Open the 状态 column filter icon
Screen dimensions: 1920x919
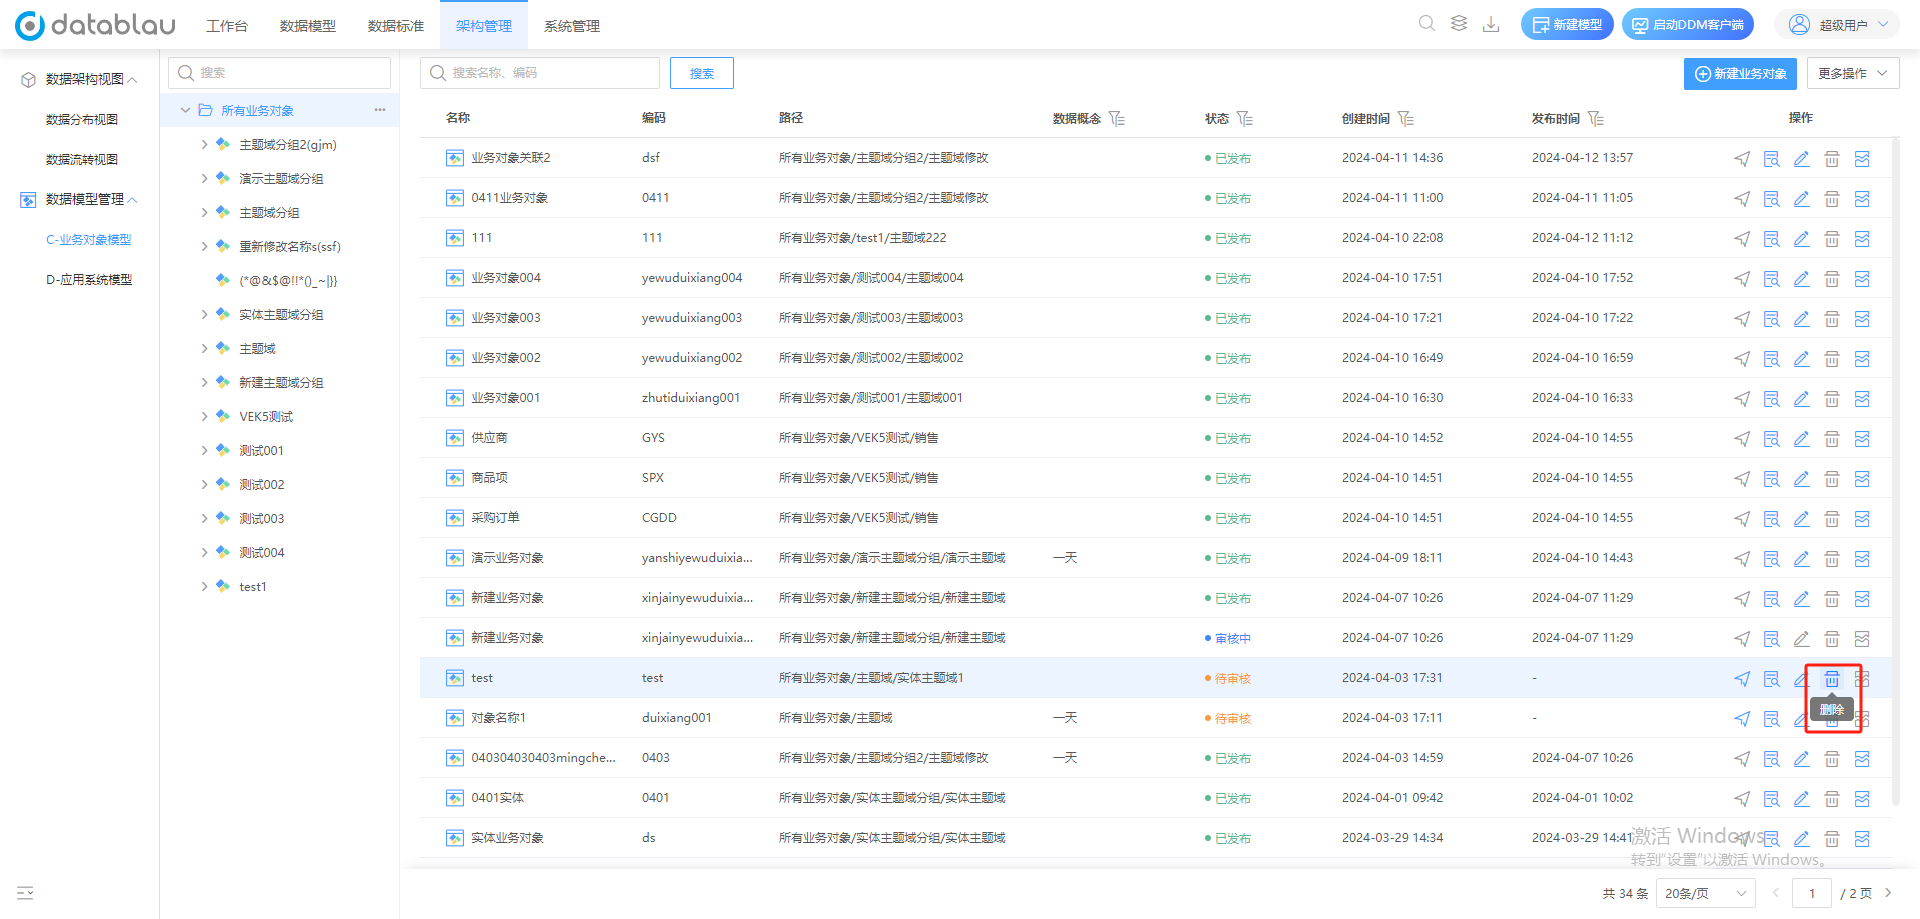click(1245, 119)
